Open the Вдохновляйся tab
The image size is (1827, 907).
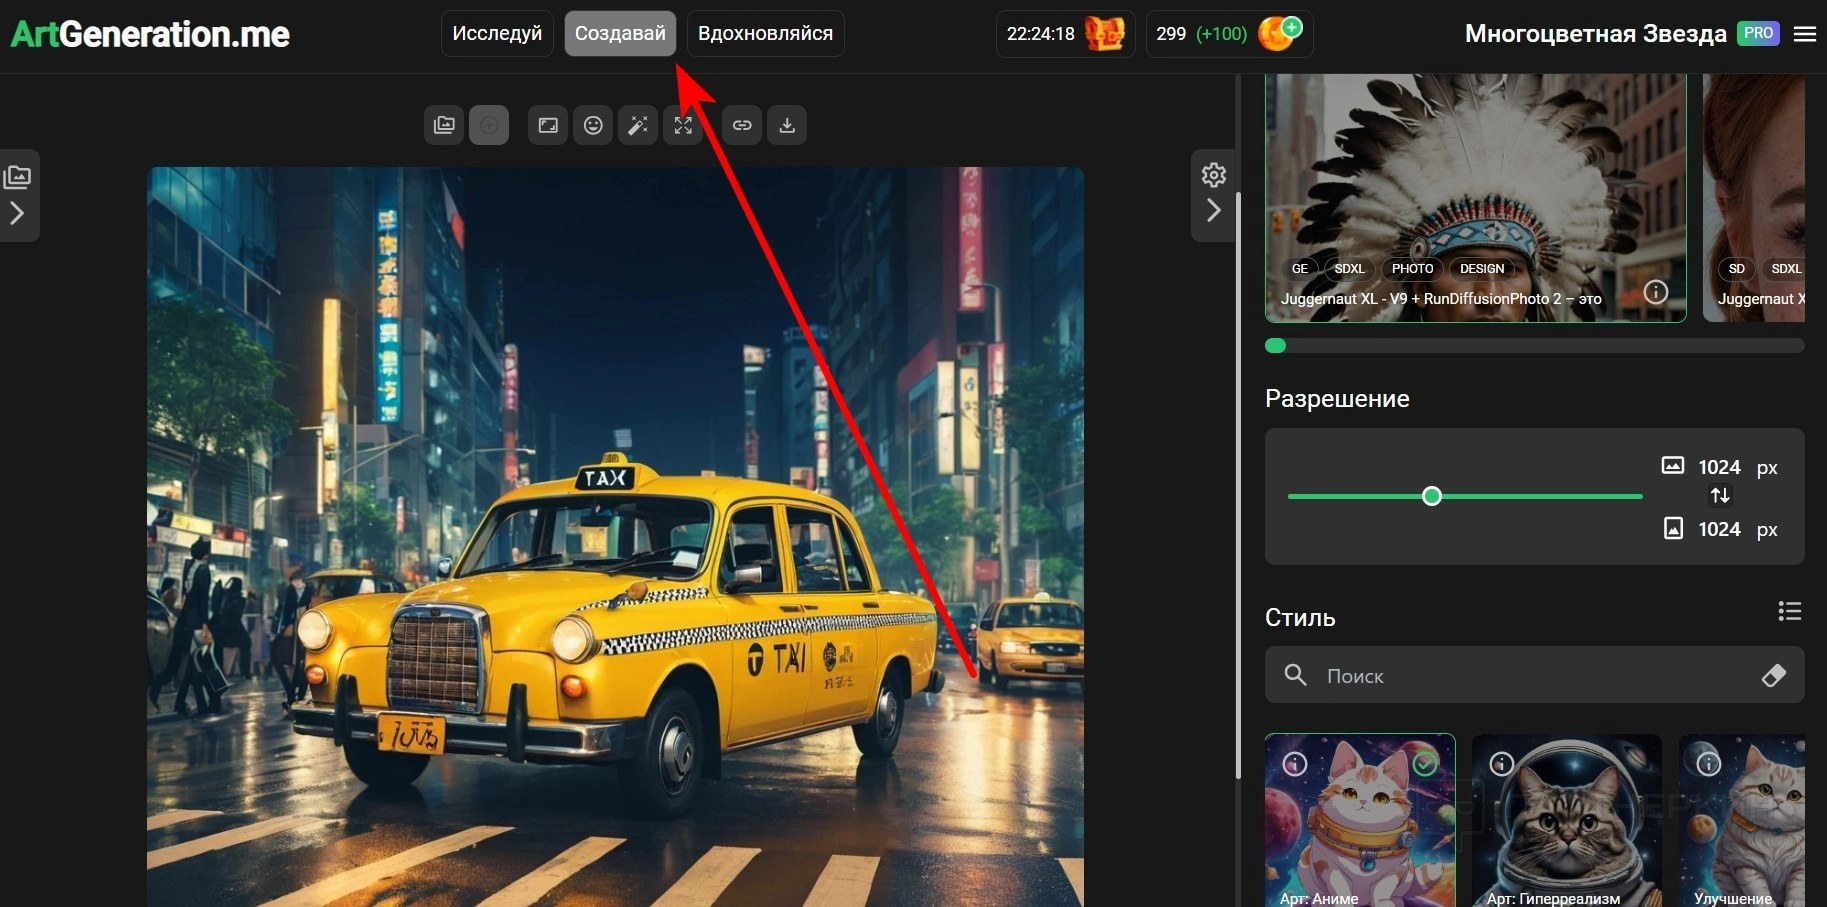pyautogui.click(x=765, y=34)
